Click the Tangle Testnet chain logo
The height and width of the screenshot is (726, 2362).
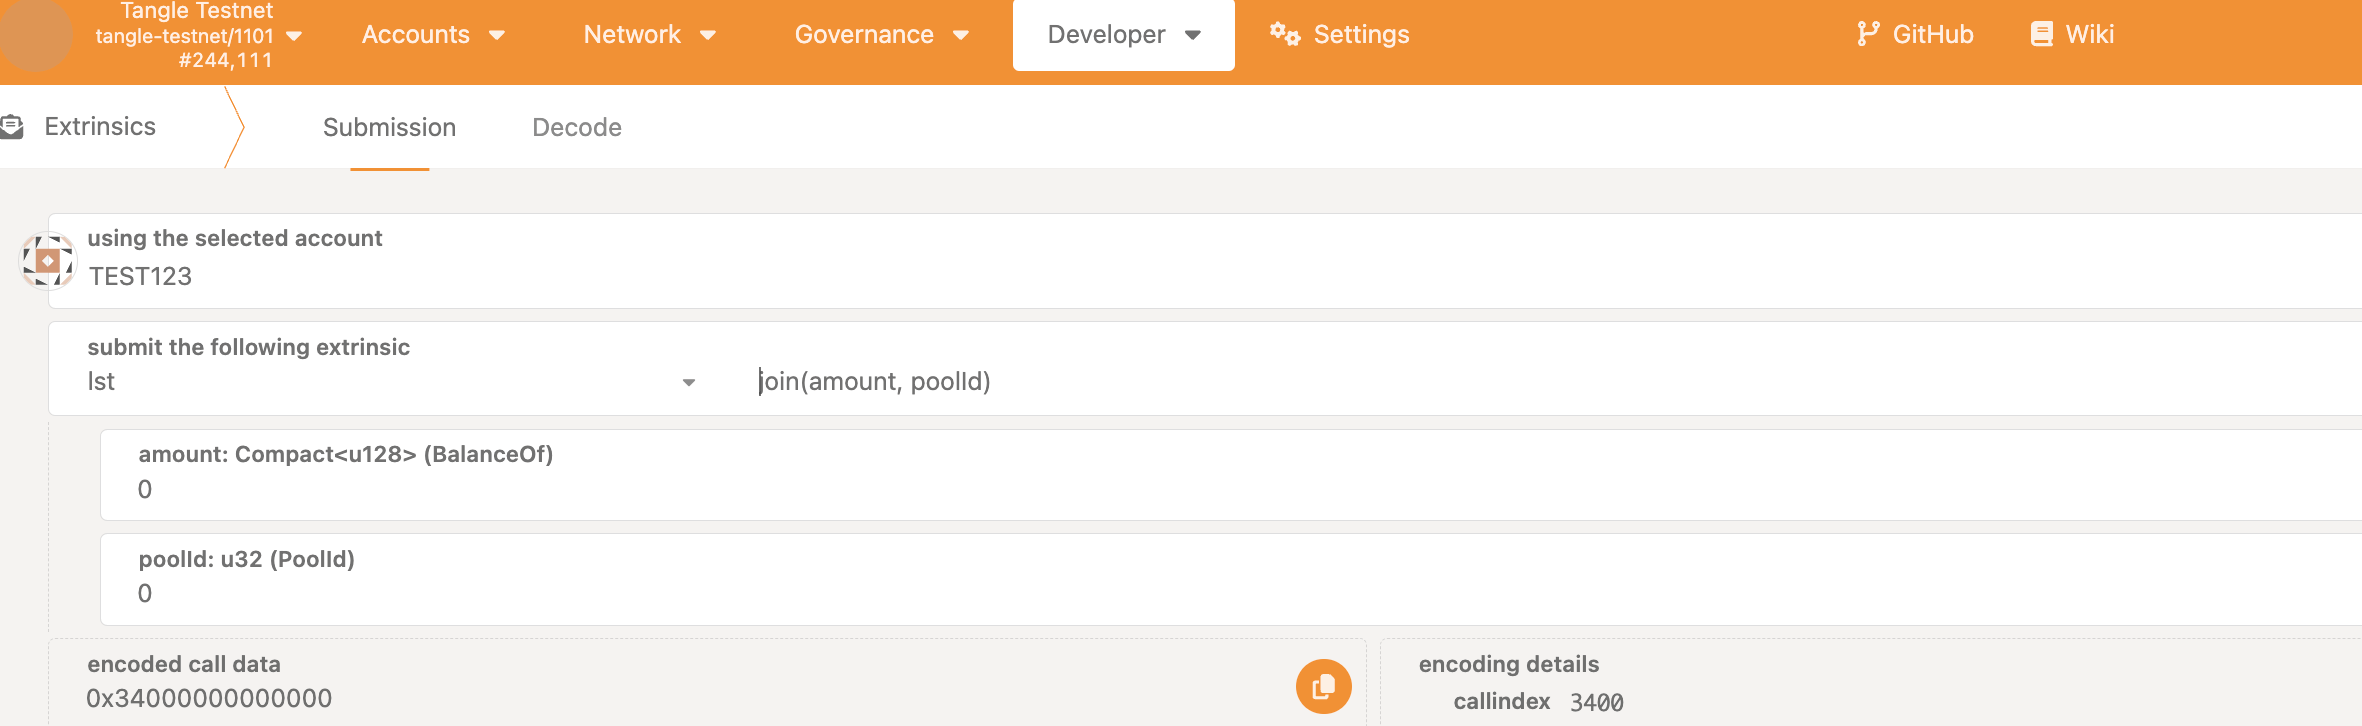click(36, 36)
